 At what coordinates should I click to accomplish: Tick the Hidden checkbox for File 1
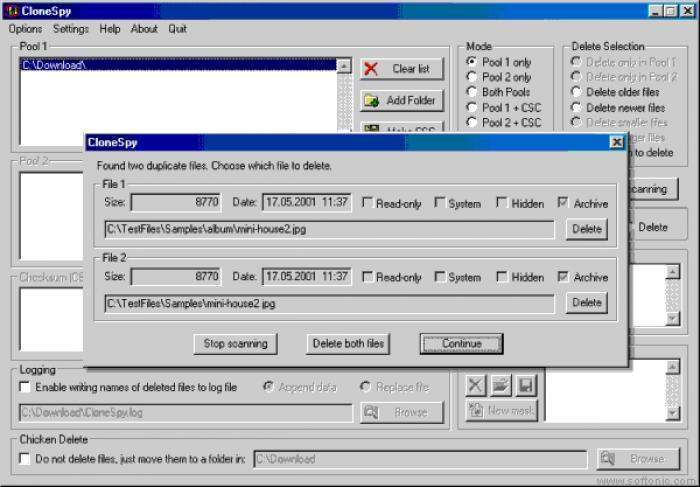tap(502, 203)
